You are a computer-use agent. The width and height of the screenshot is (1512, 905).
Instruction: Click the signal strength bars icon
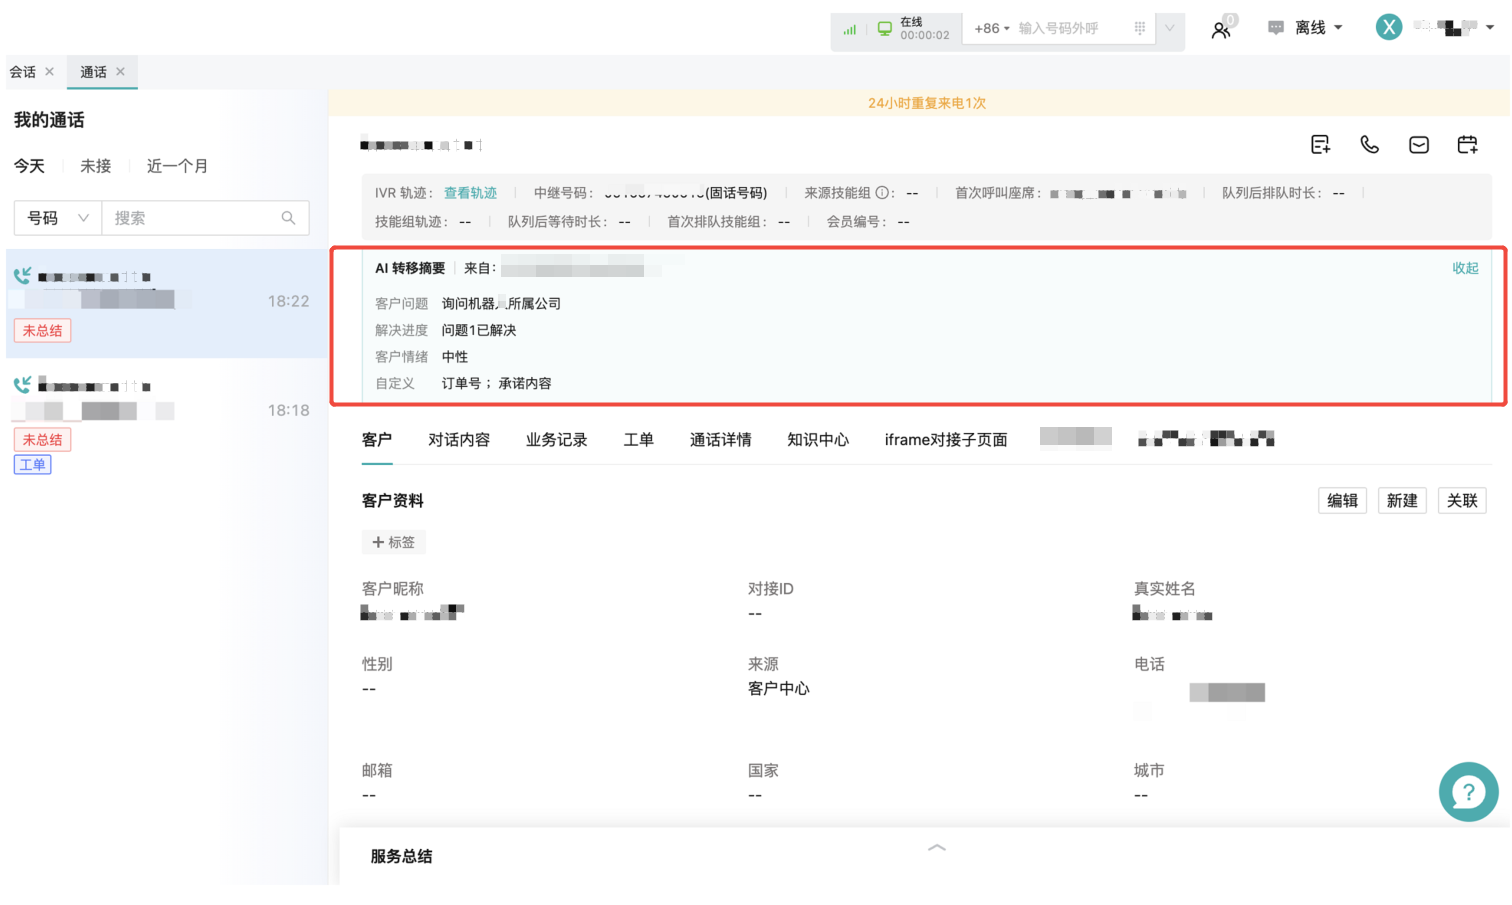(849, 29)
